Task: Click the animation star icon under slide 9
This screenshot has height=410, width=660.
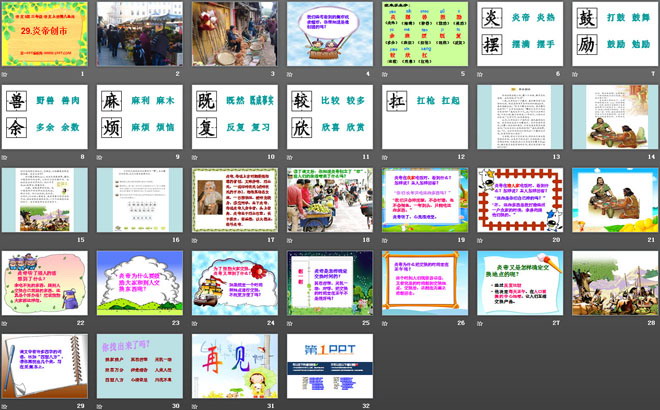Action: [x=101, y=158]
